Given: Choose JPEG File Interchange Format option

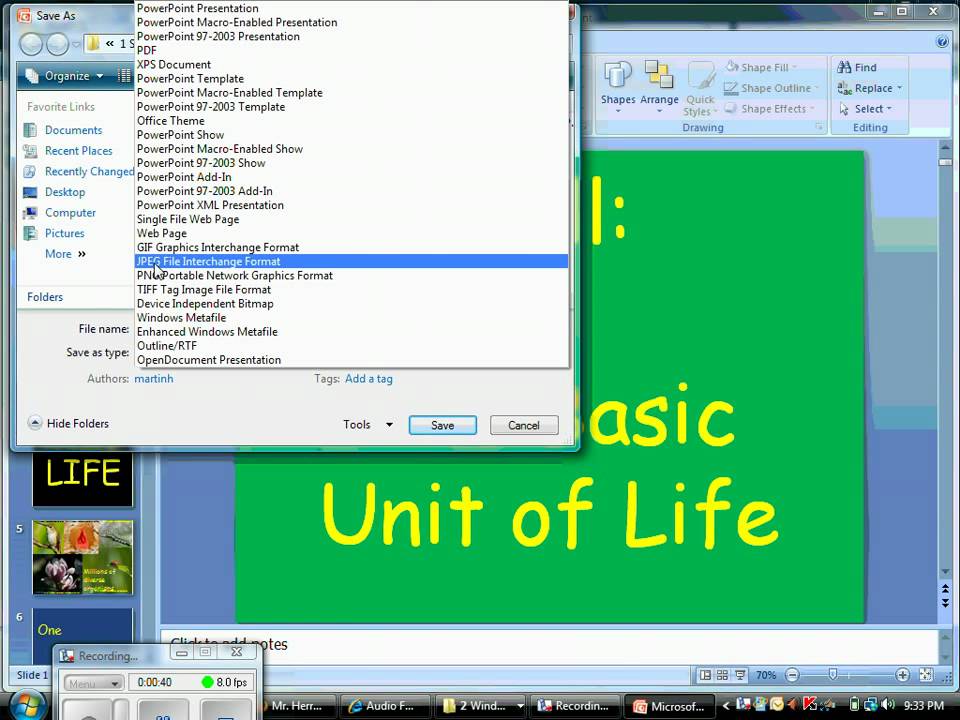Looking at the screenshot, I should (x=351, y=261).
